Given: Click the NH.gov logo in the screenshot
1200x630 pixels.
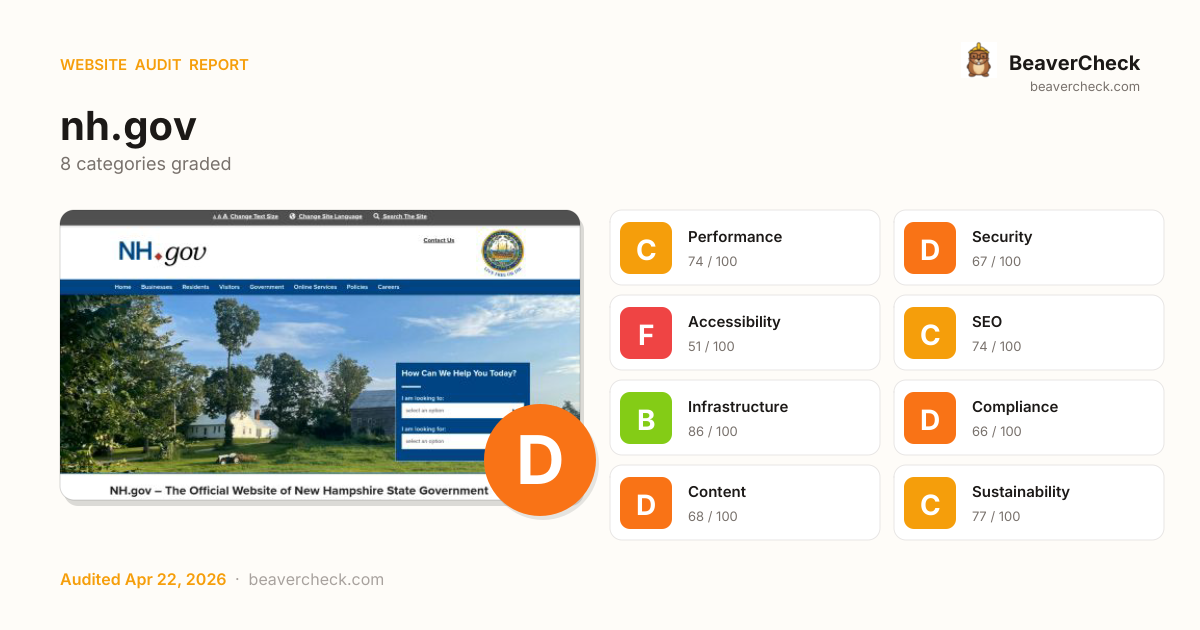Looking at the screenshot, I should click(x=162, y=252).
